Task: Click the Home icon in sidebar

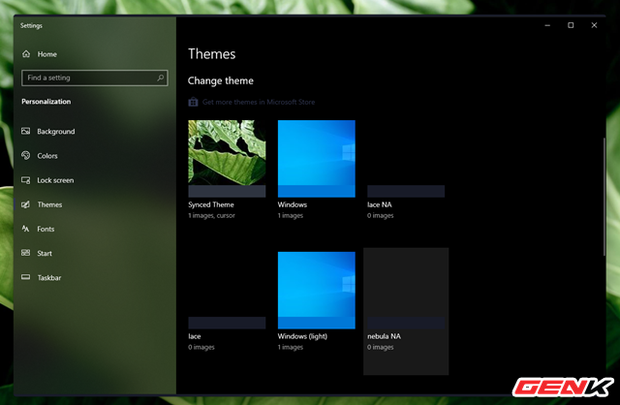Action: [26, 53]
